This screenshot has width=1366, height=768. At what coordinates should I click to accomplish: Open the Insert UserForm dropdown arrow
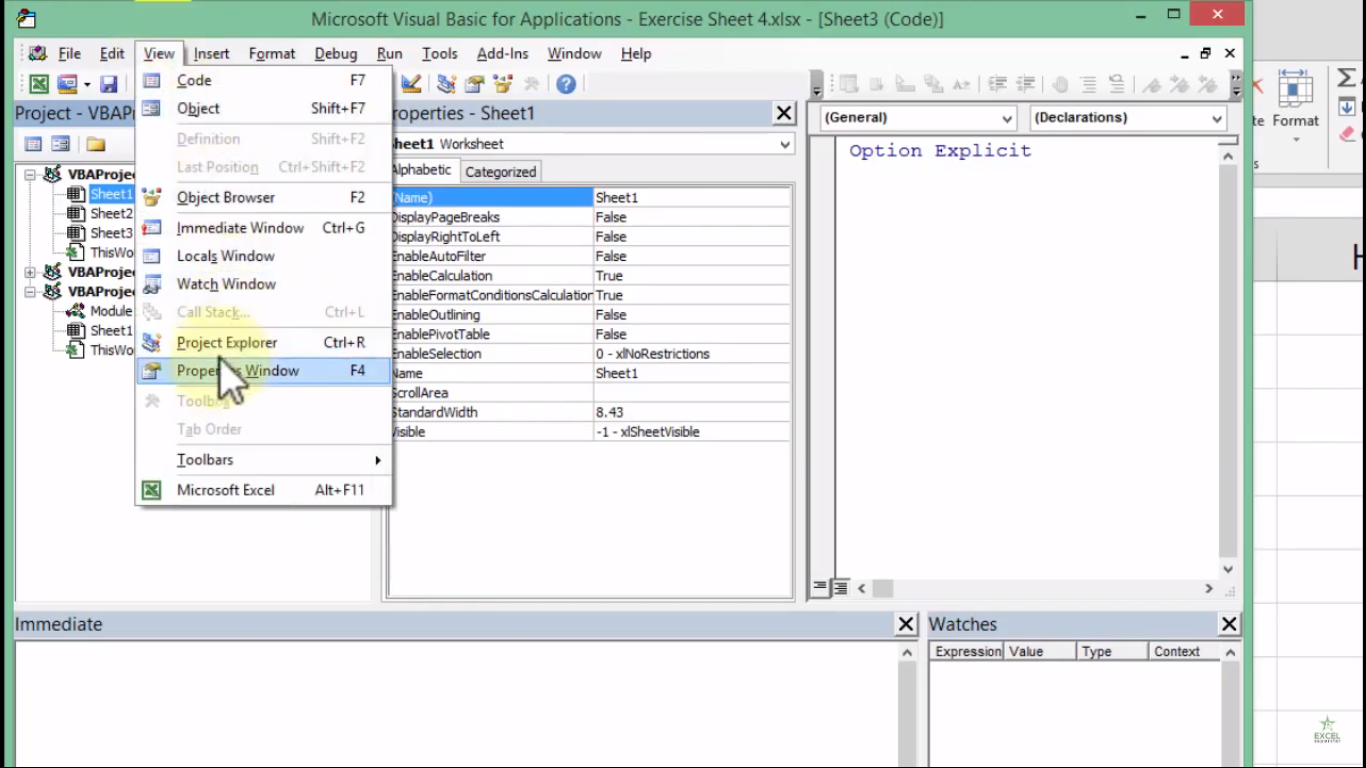click(x=87, y=84)
